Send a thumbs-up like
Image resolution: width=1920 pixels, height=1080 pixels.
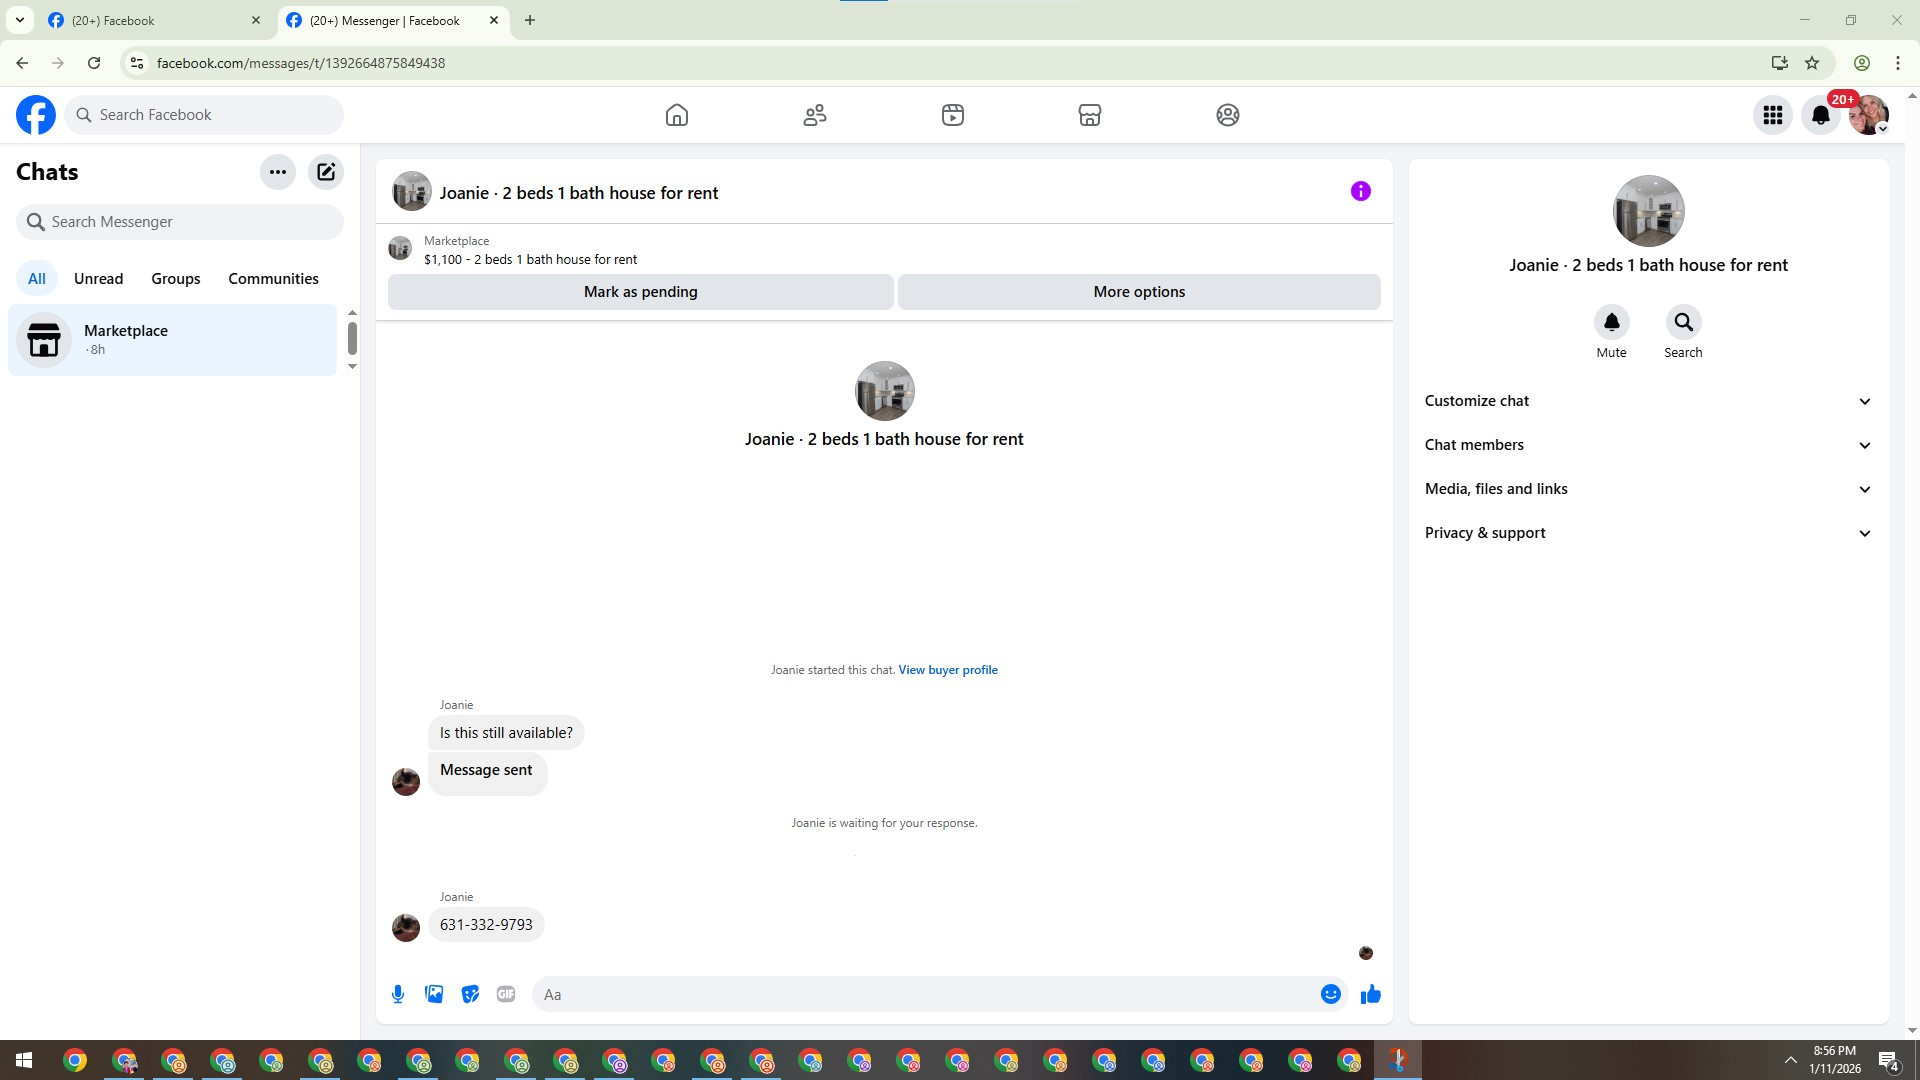1371,994
